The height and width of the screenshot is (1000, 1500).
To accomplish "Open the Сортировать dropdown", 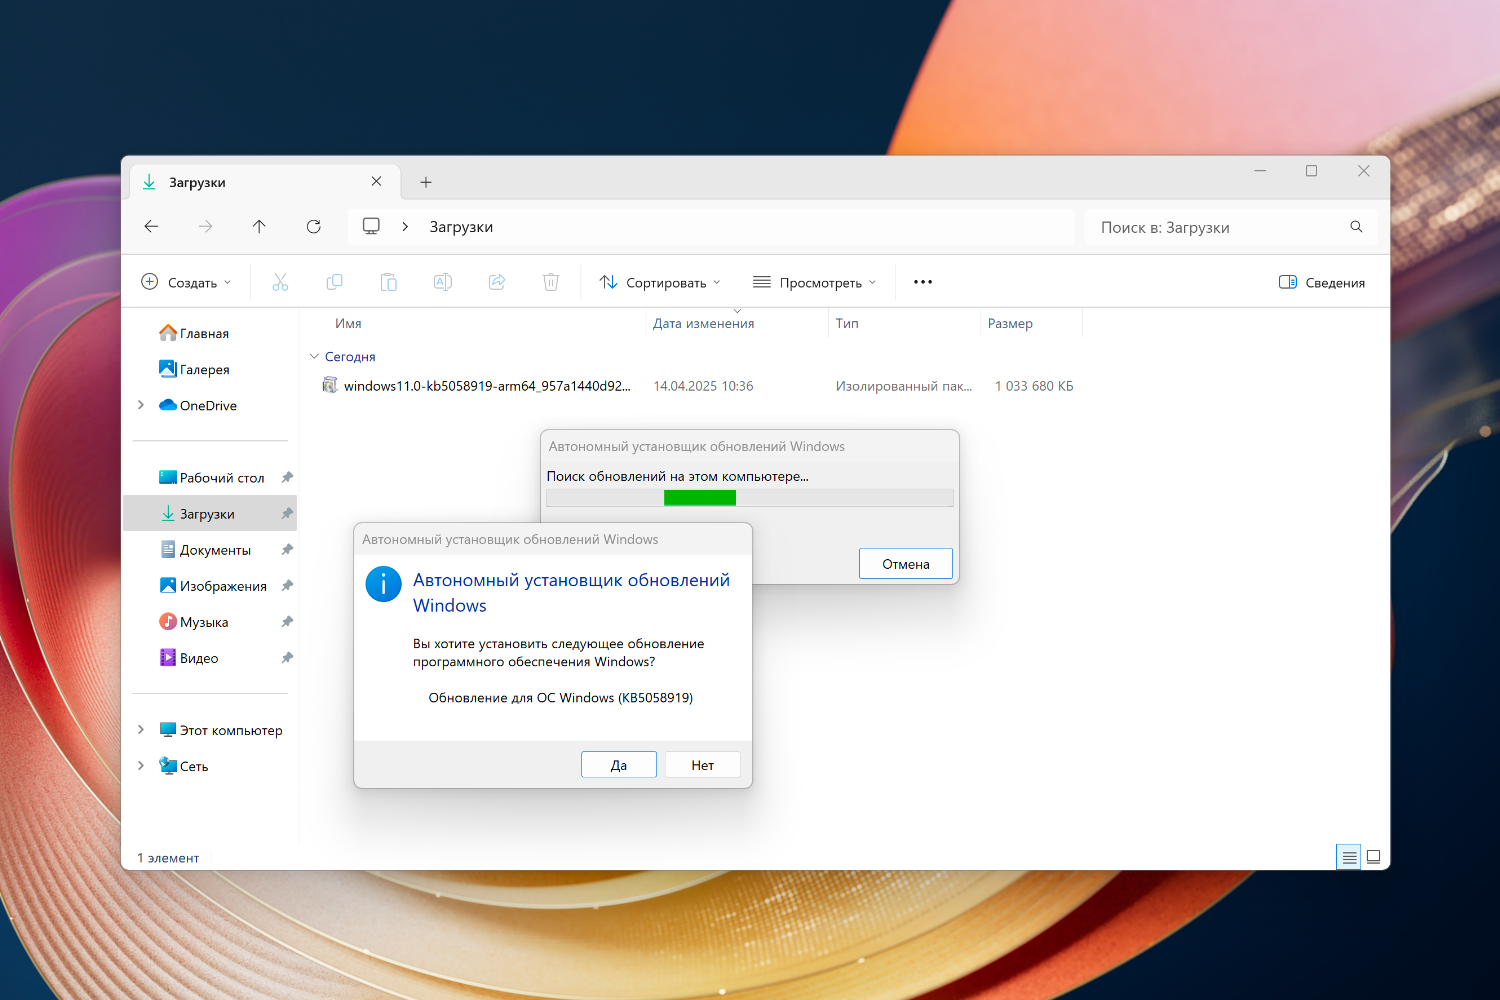I will tap(660, 282).
